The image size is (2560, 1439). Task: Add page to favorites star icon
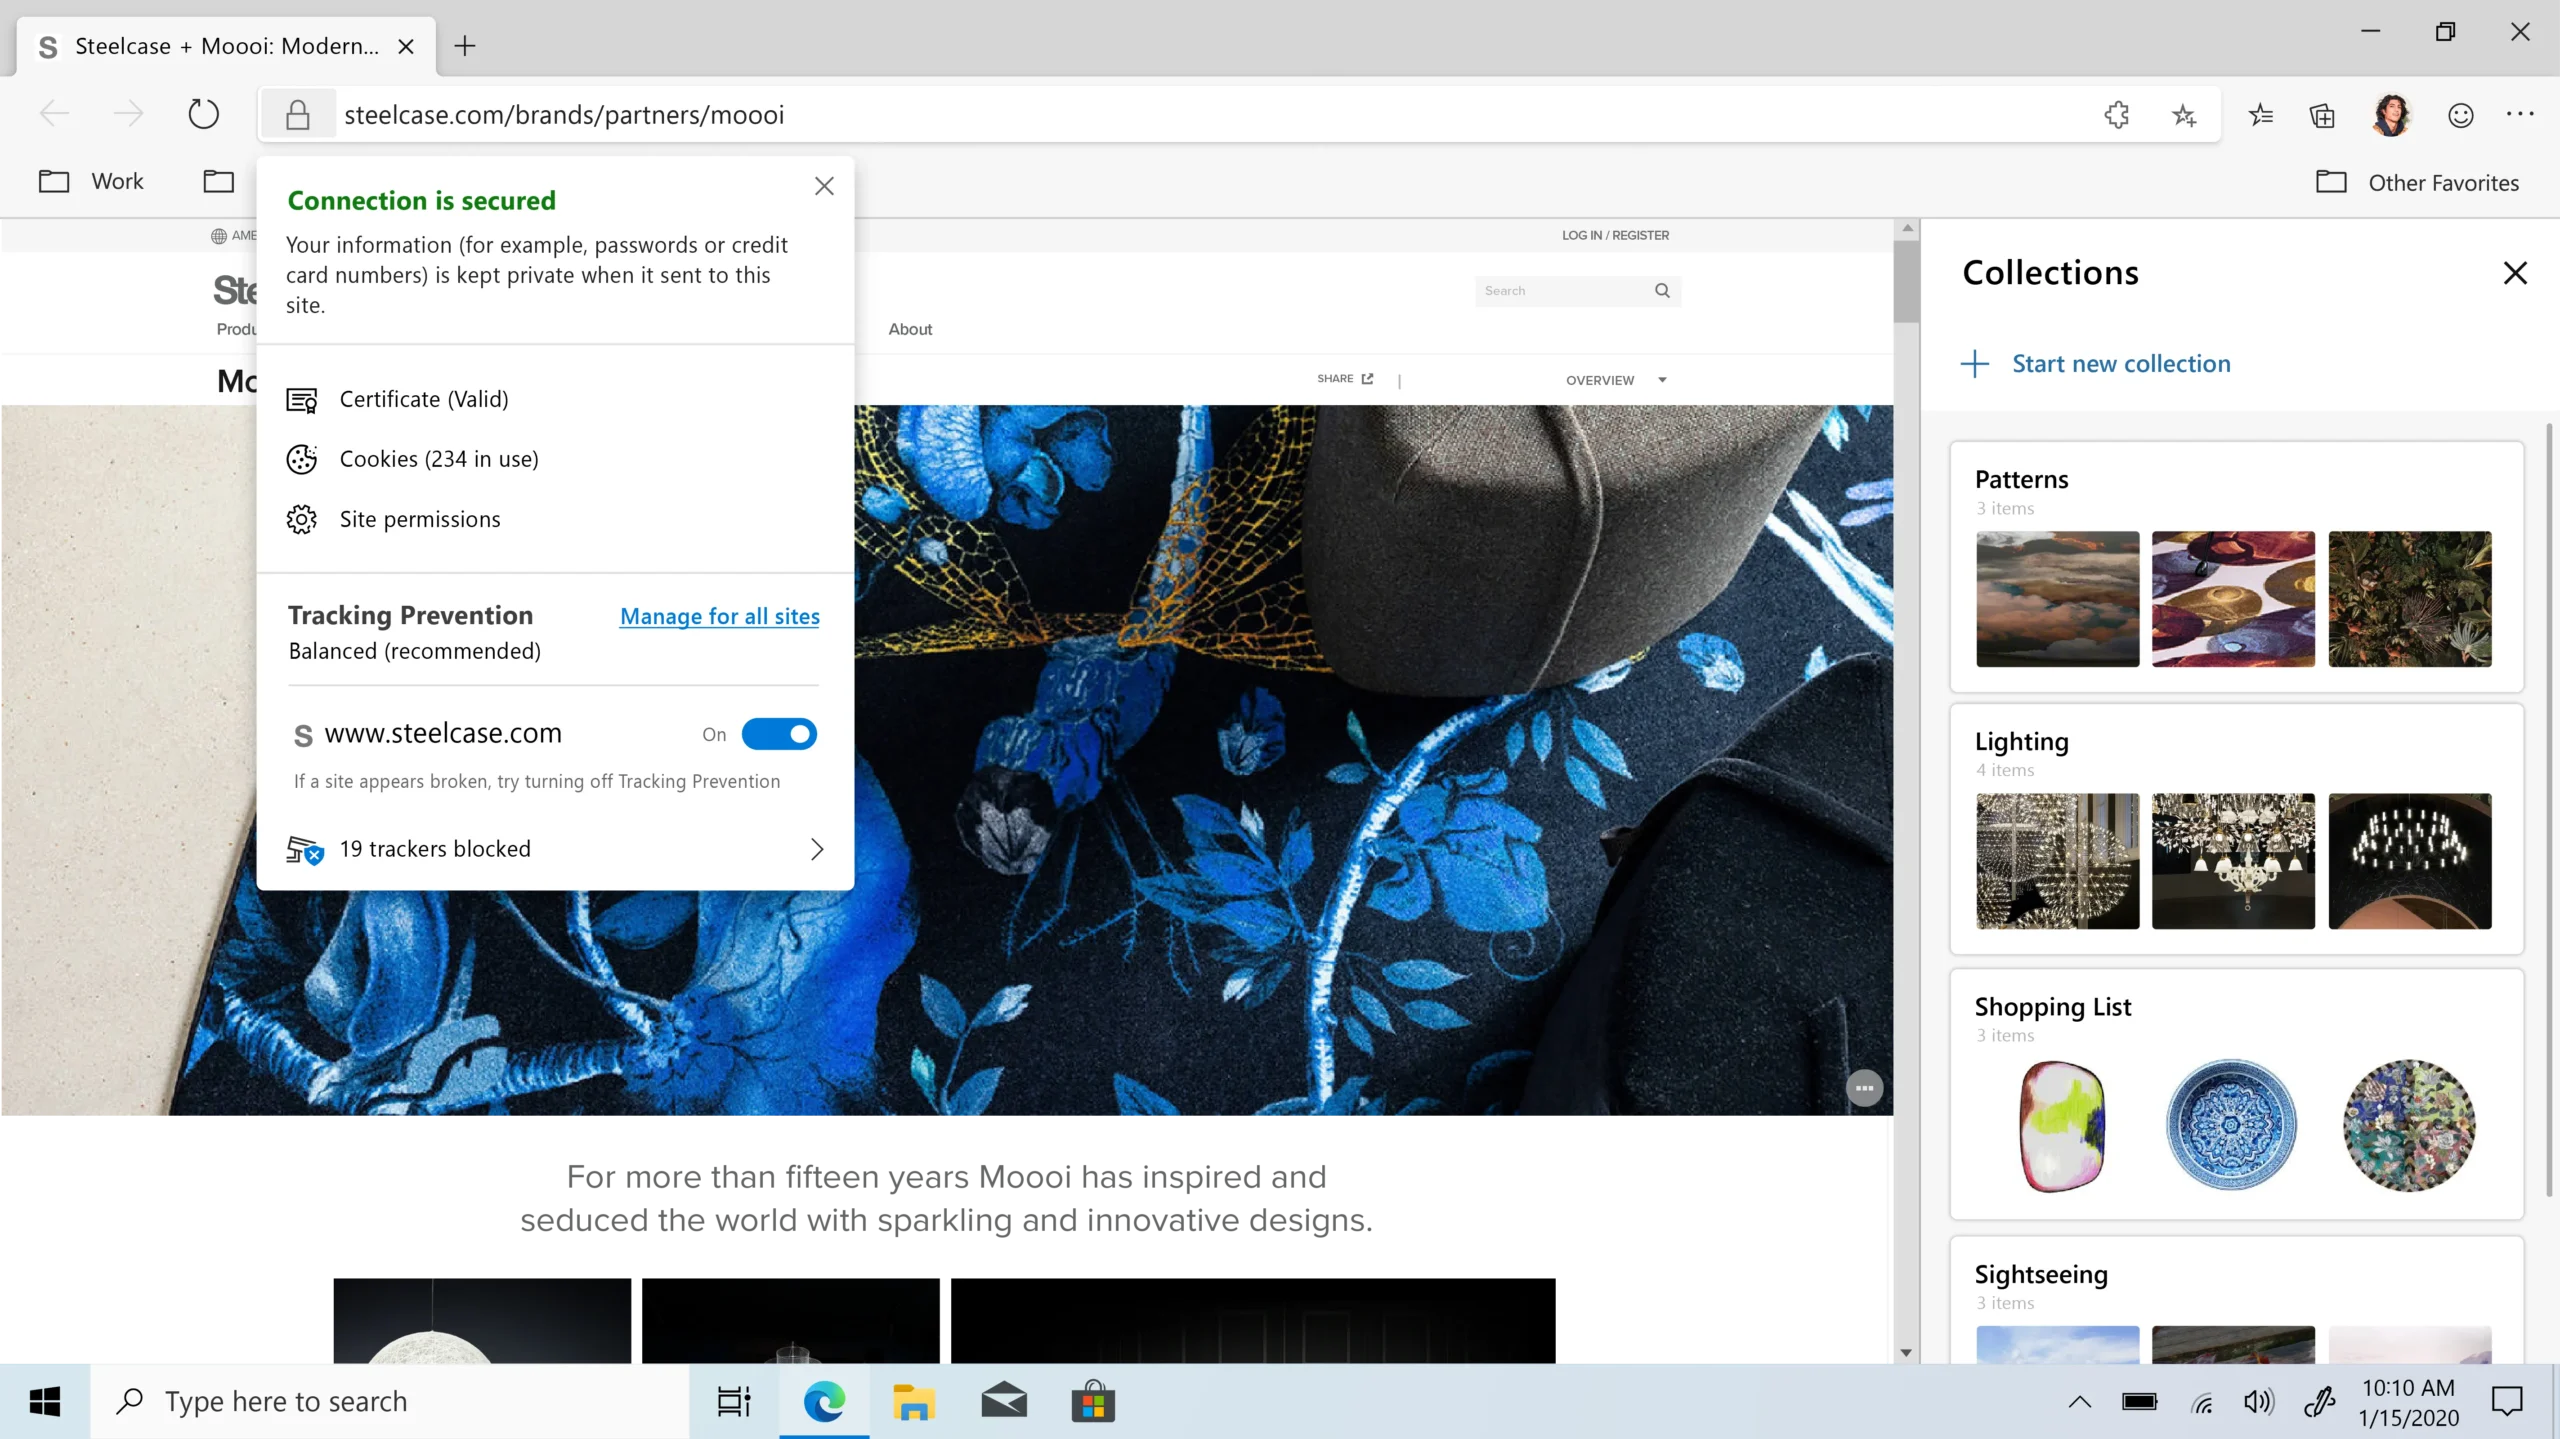point(2184,115)
